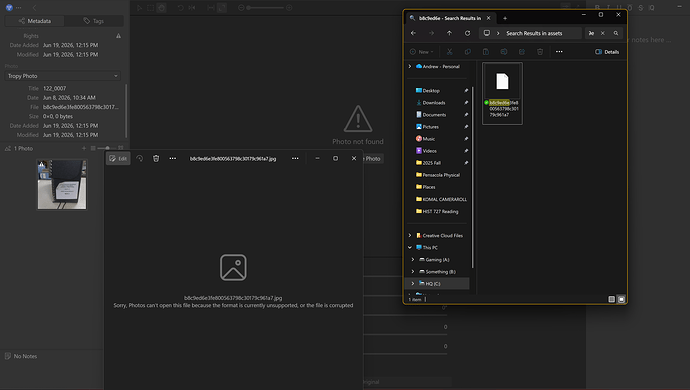Switch to the Tags tab
The height and width of the screenshot is (390, 690).
(x=94, y=21)
